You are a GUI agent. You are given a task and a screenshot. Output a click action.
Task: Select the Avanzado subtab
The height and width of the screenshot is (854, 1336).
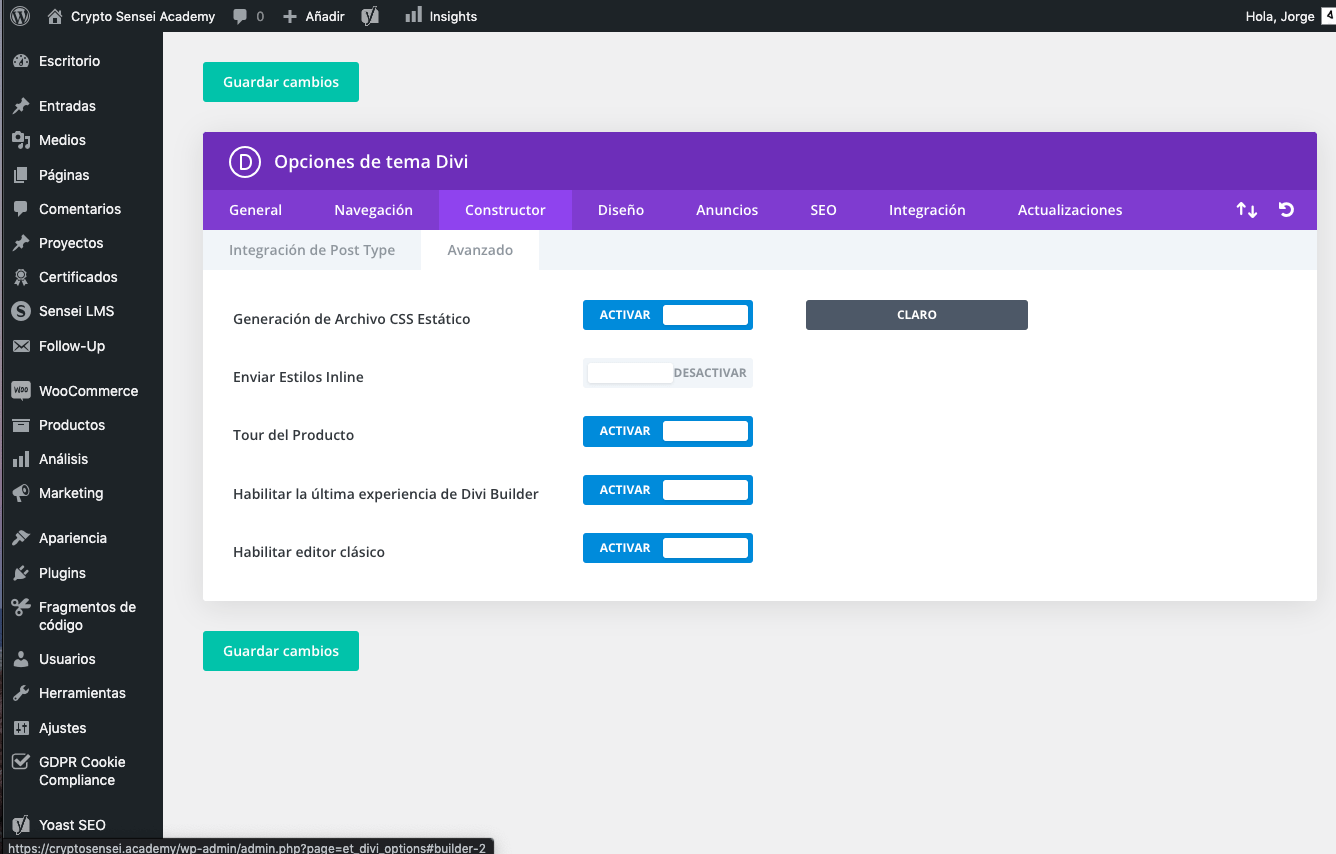pyautogui.click(x=480, y=250)
